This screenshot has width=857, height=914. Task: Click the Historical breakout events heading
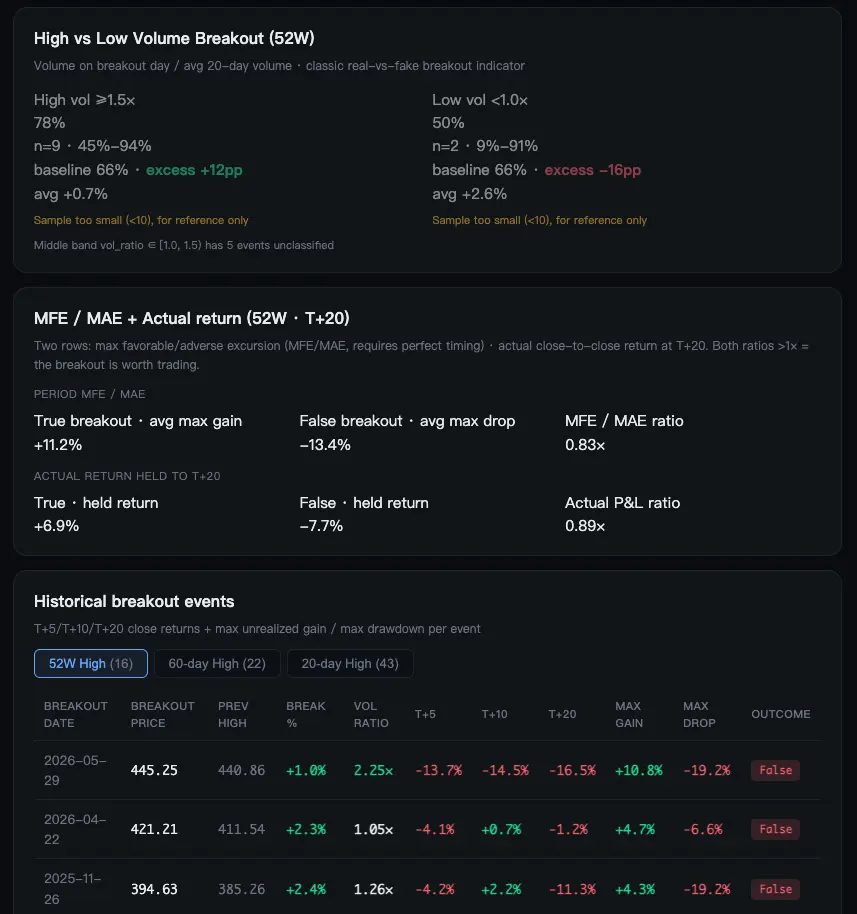click(x=134, y=602)
